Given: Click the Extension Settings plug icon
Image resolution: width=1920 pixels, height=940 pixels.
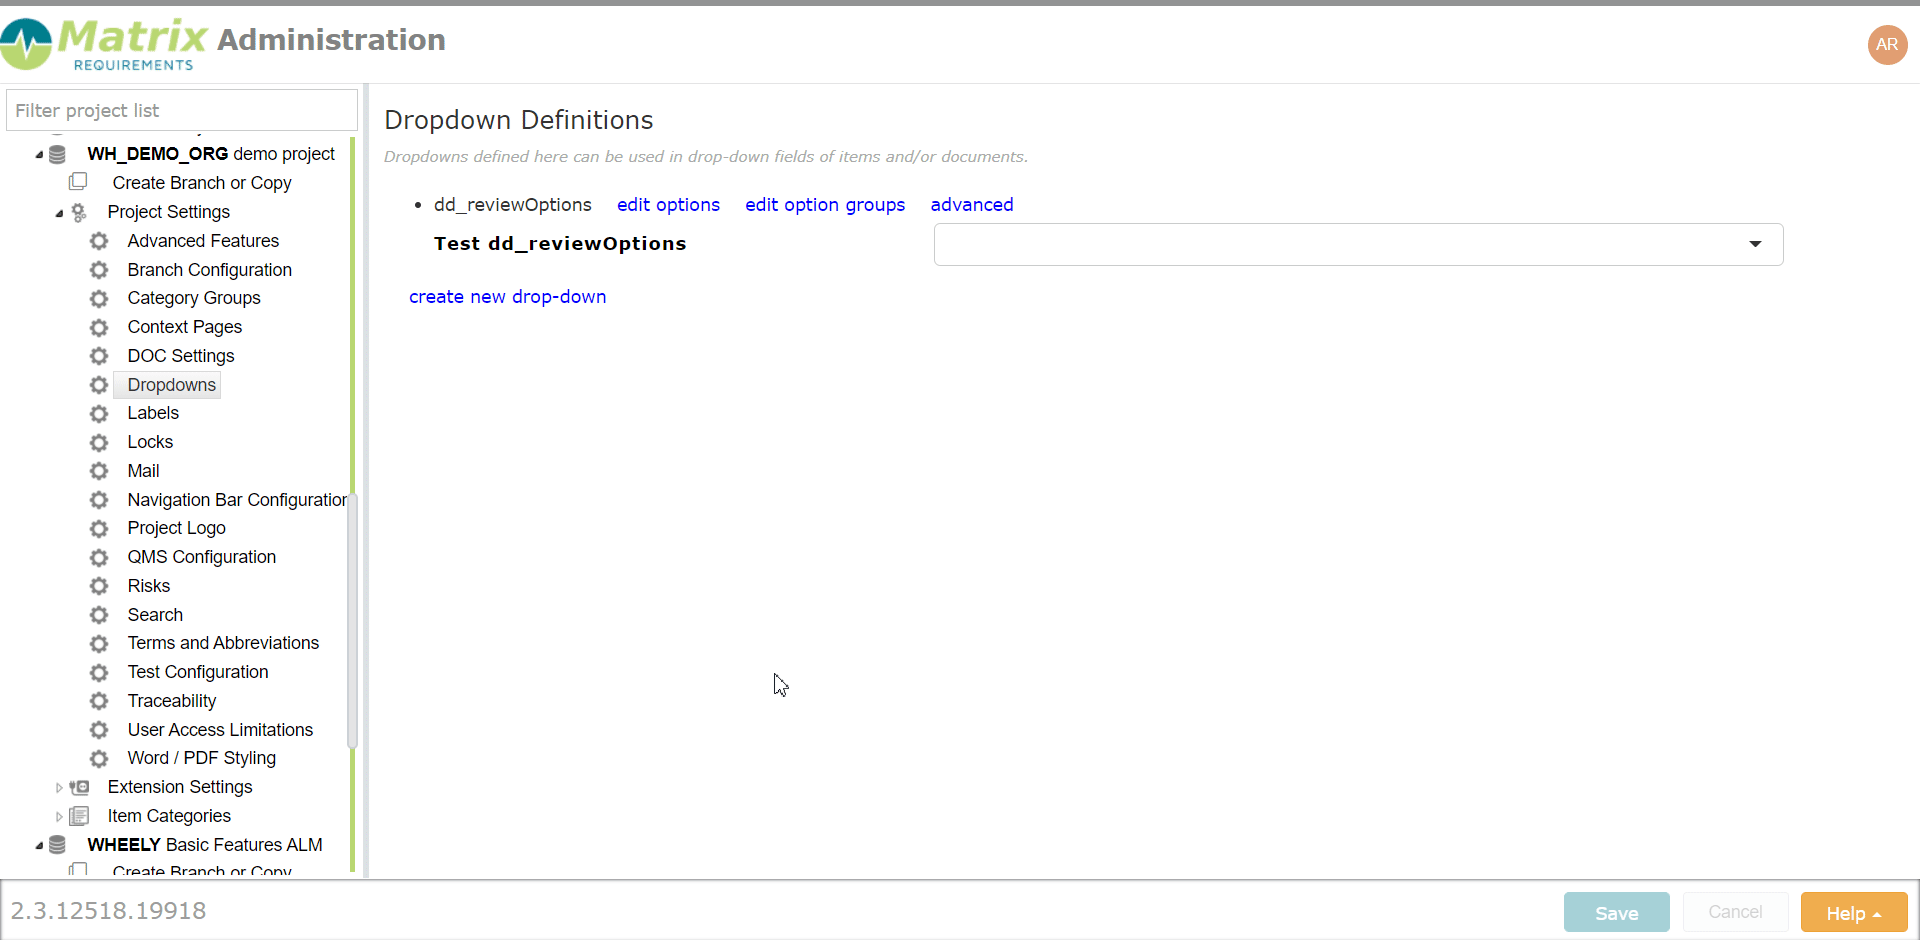Looking at the screenshot, I should tap(79, 787).
